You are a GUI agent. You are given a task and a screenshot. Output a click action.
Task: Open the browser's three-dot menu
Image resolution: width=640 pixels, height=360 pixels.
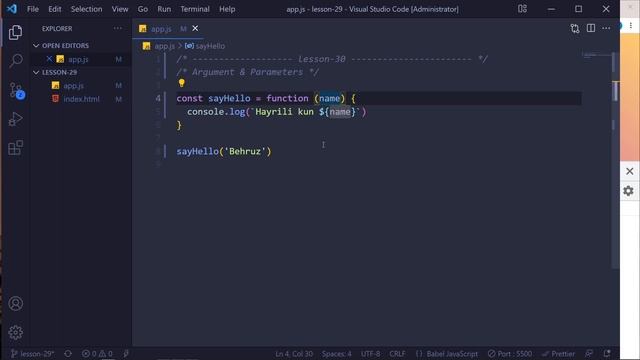631,25
